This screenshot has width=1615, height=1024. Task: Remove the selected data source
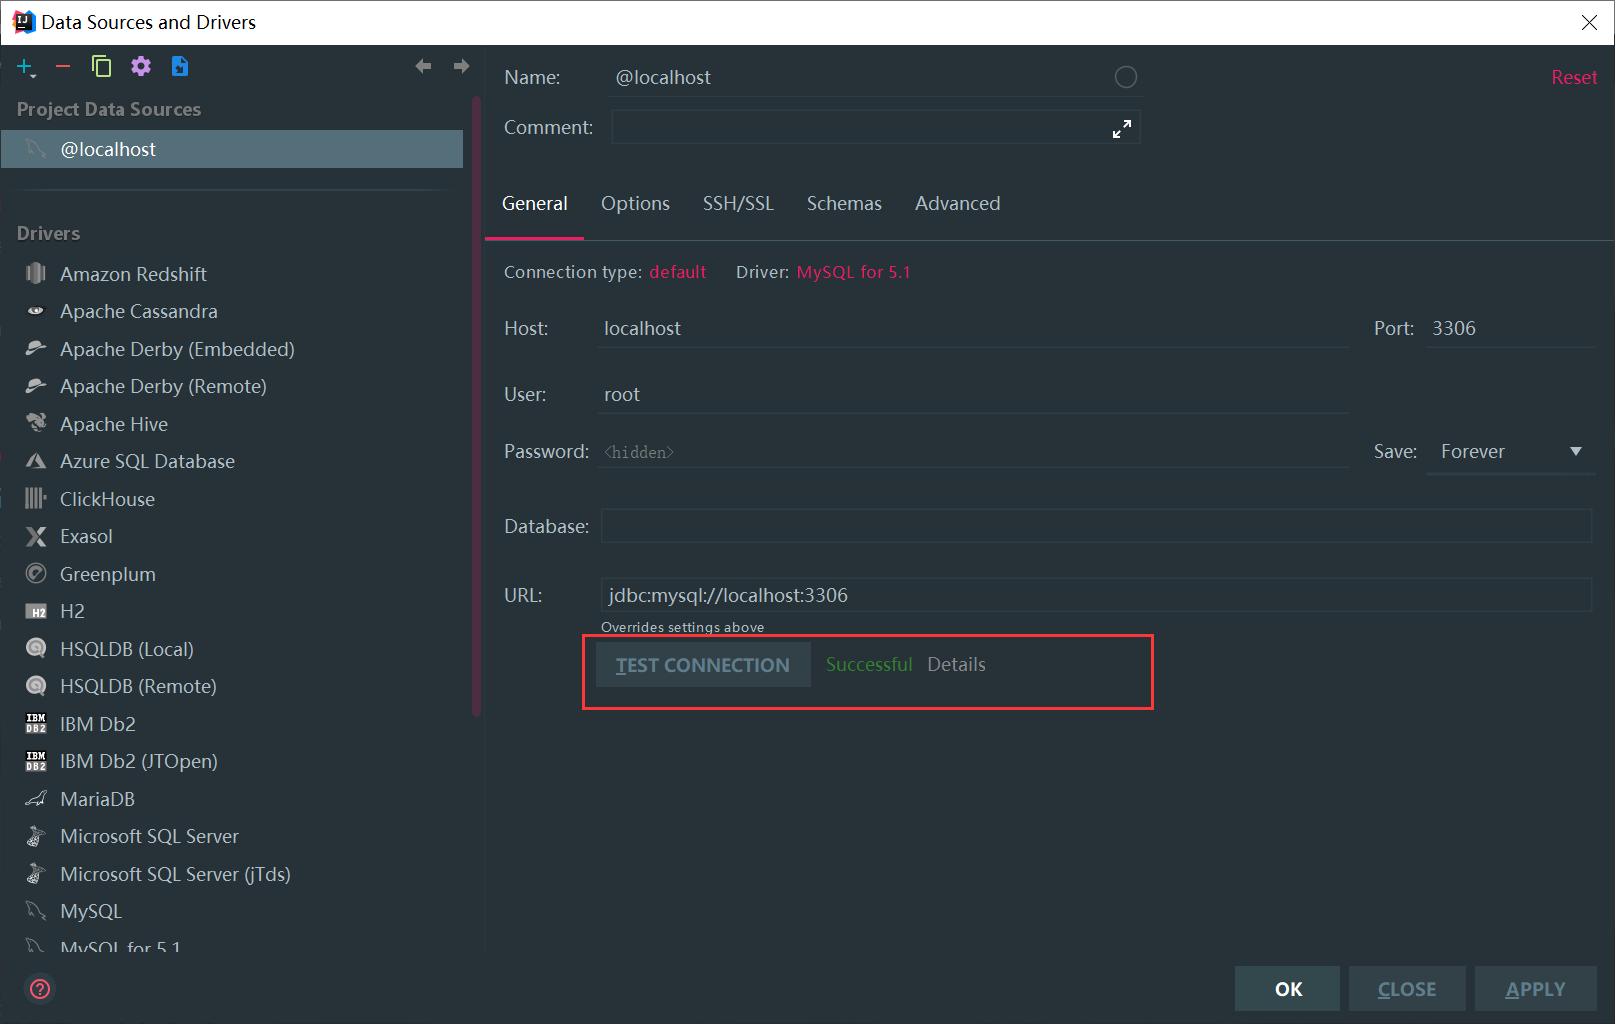[x=62, y=66]
